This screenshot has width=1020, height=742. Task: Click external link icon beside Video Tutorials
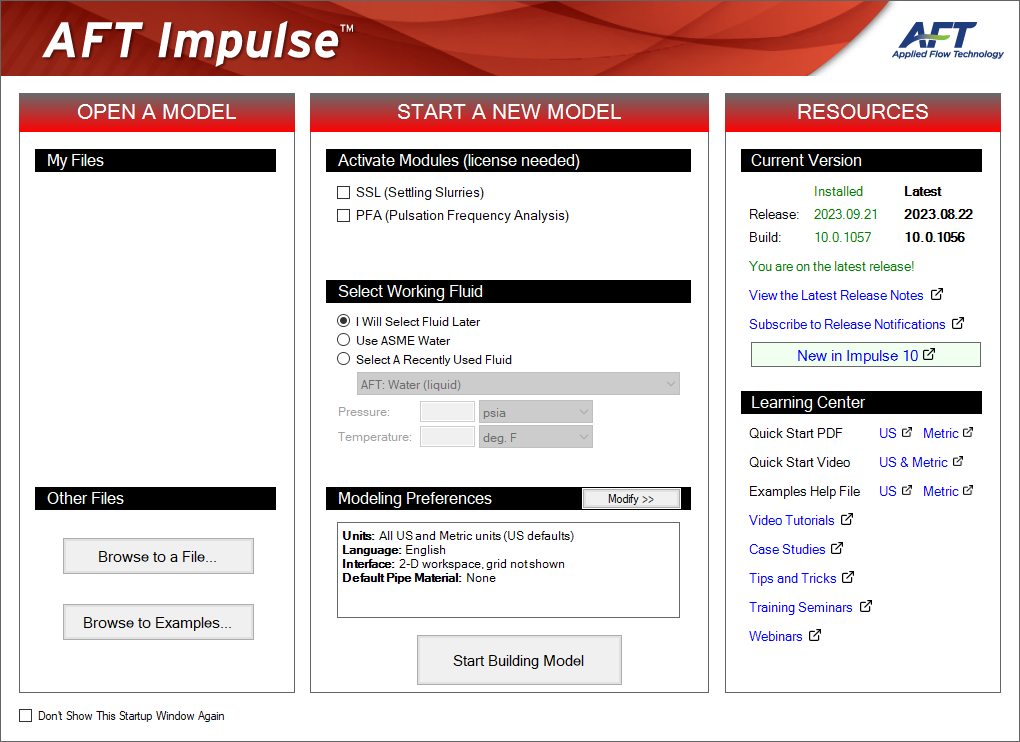pos(847,520)
